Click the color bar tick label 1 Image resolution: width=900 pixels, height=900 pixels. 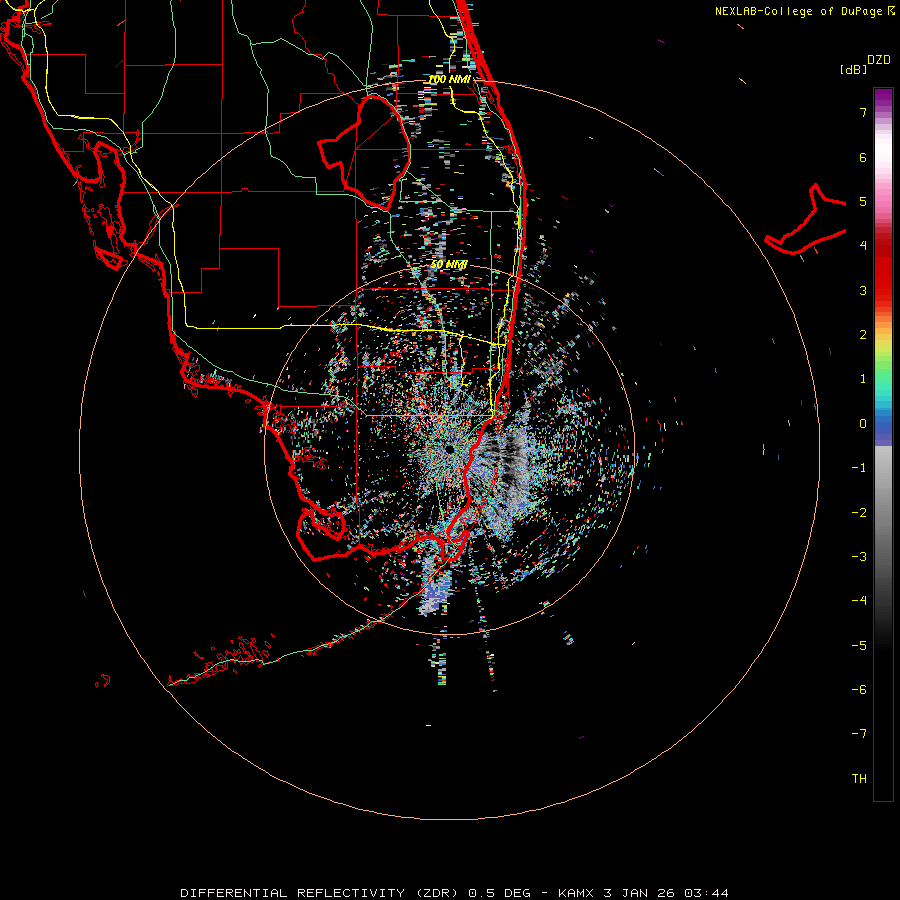(x=863, y=379)
